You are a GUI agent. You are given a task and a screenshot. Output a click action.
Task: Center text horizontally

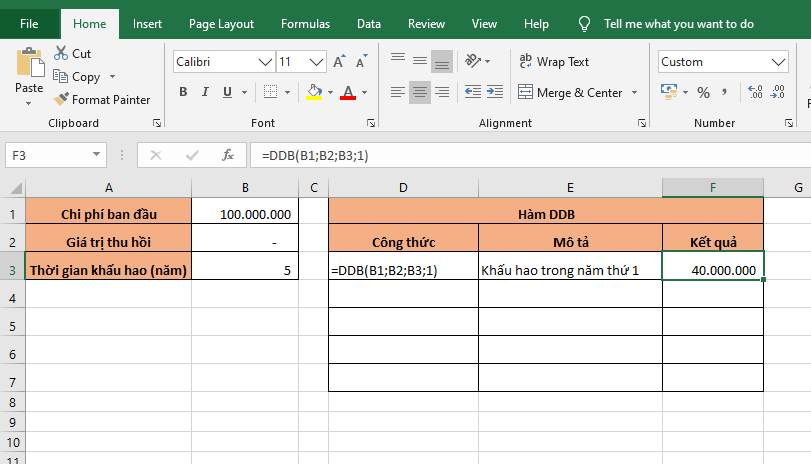(419, 93)
